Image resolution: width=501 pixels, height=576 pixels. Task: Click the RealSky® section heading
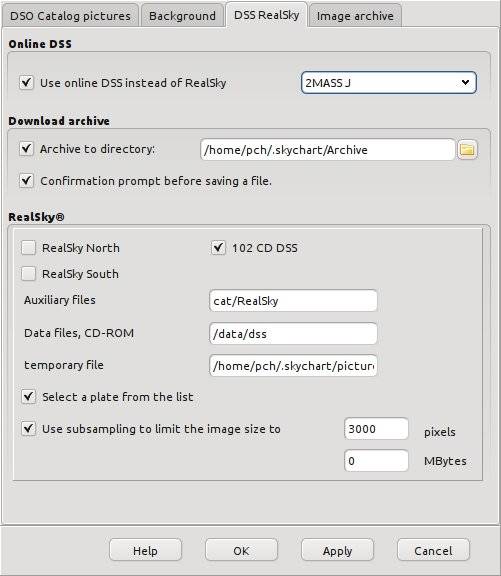coord(36,217)
